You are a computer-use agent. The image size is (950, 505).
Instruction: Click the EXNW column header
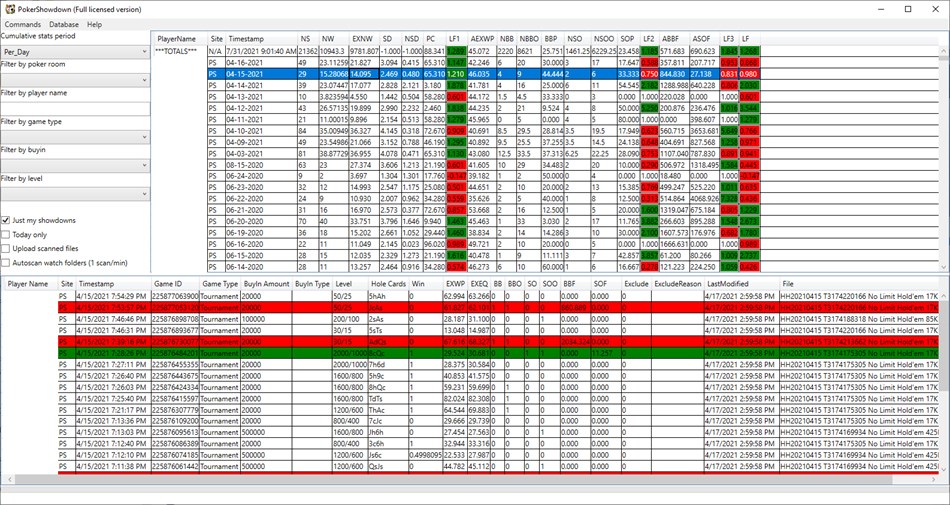pyautogui.click(x=365, y=39)
